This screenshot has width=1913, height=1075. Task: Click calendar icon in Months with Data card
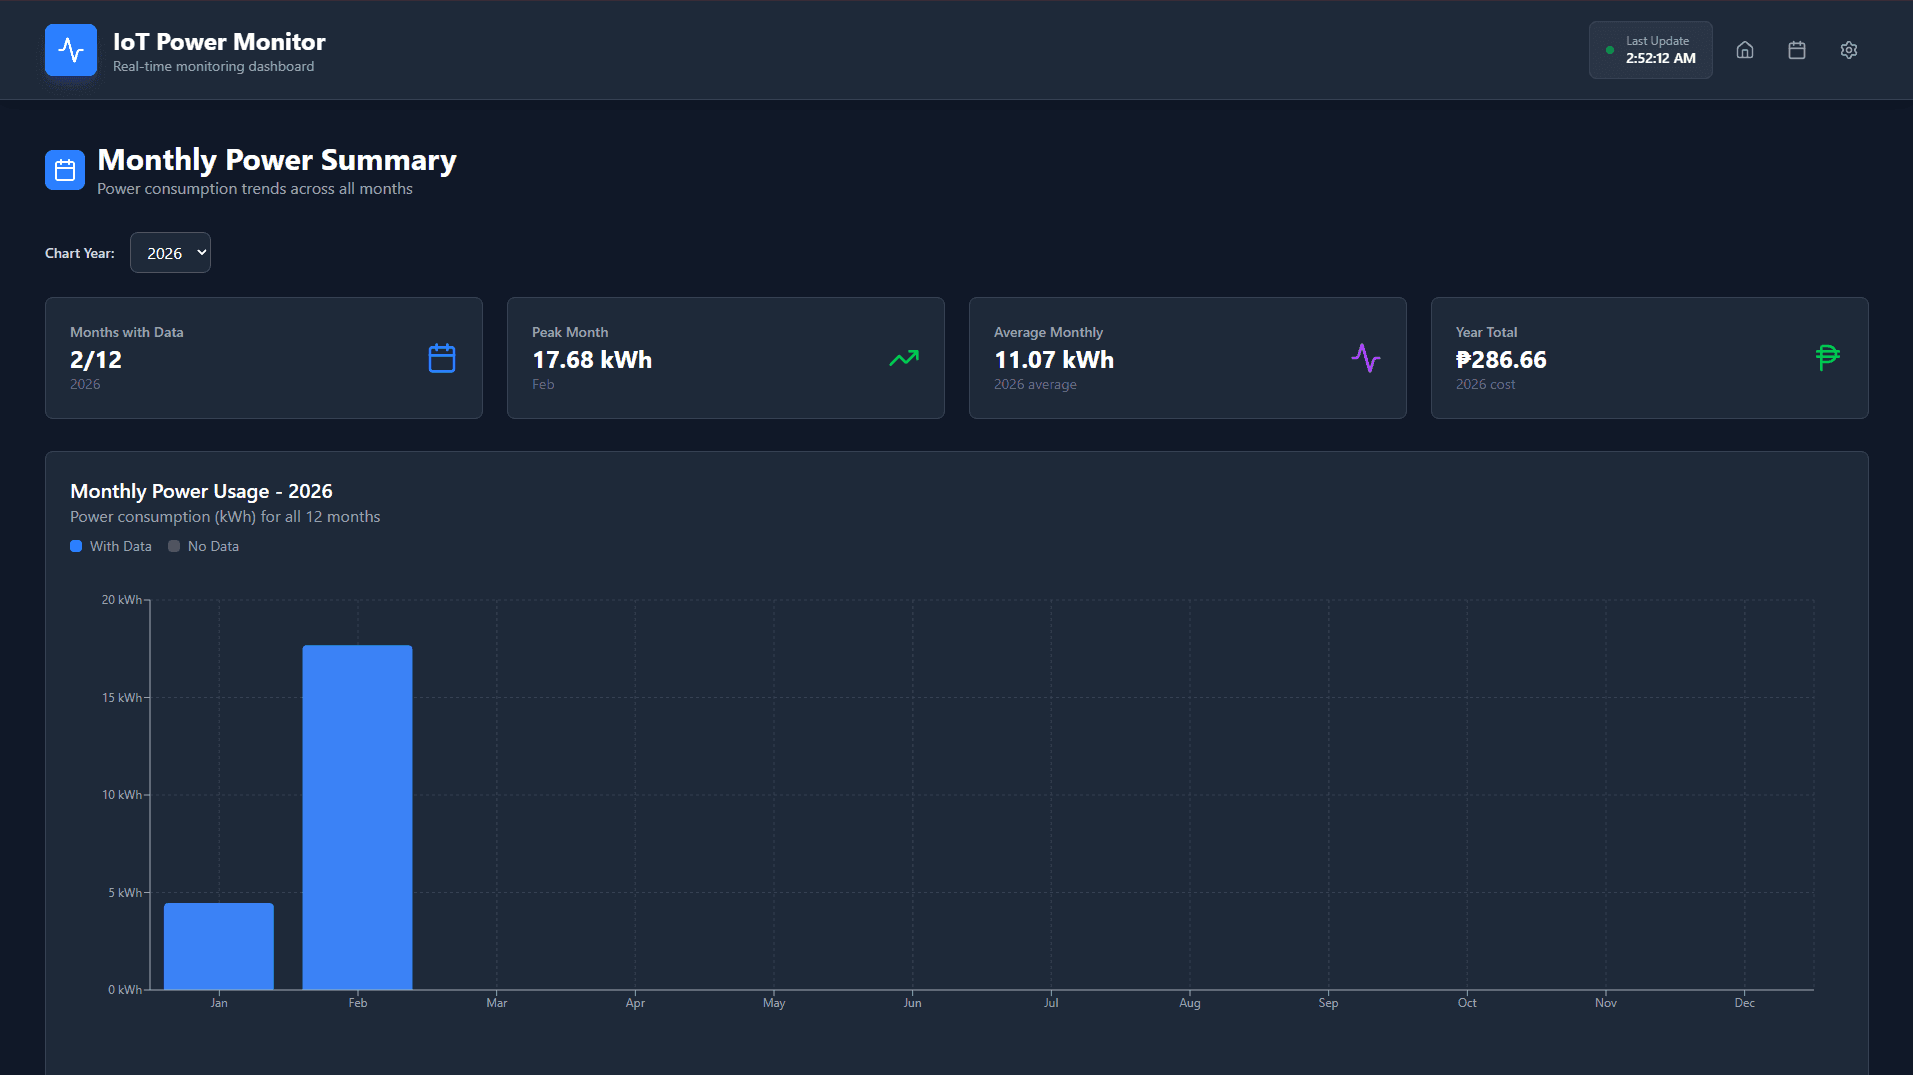tap(442, 358)
